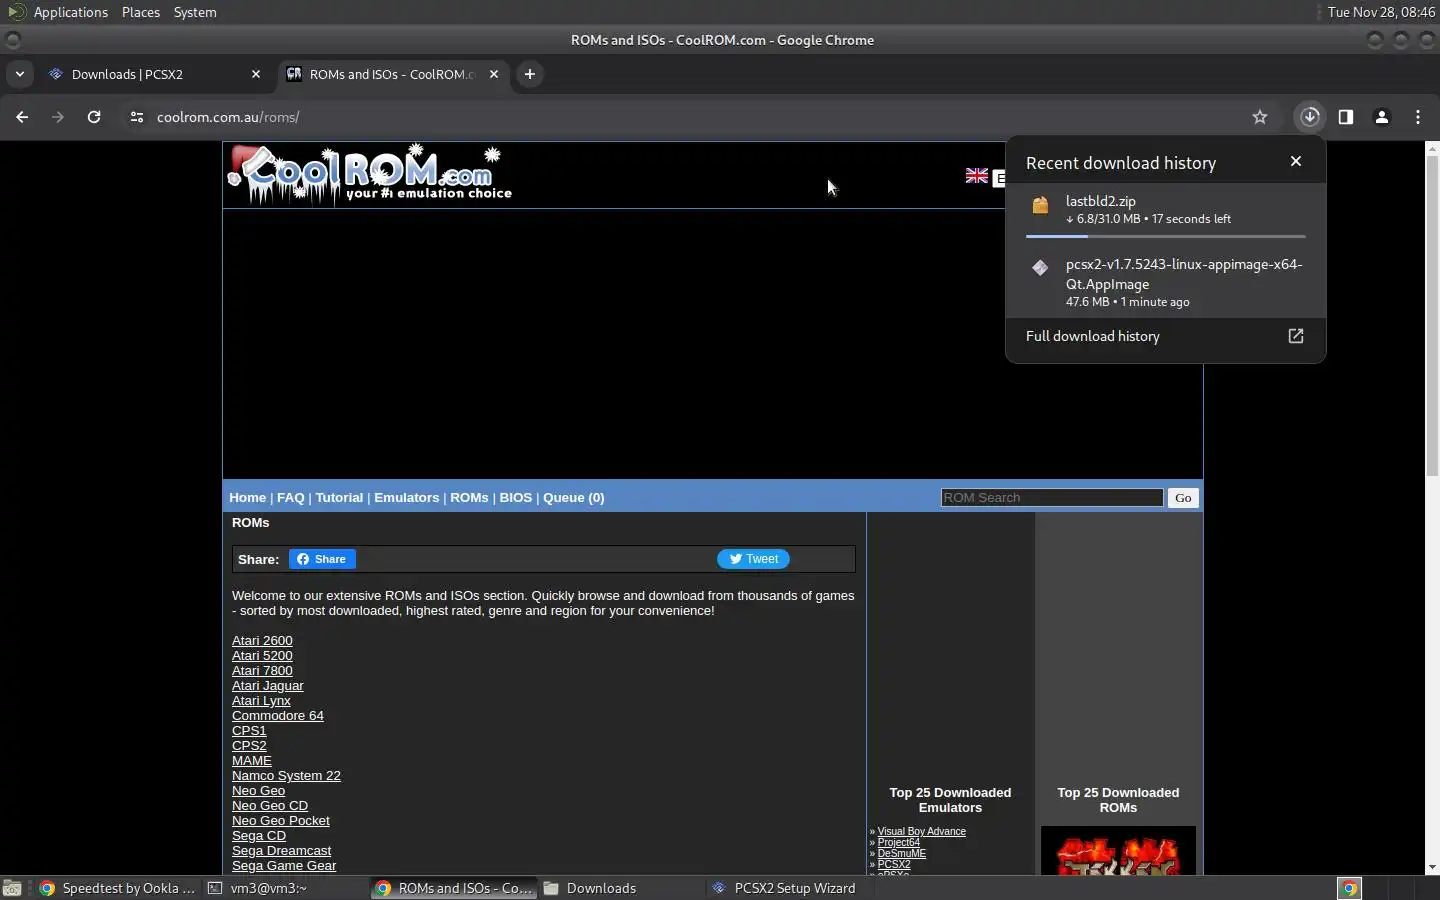Open Visual Boy Advance emulator link
The image size is (1440, 900).
[921, 832]
